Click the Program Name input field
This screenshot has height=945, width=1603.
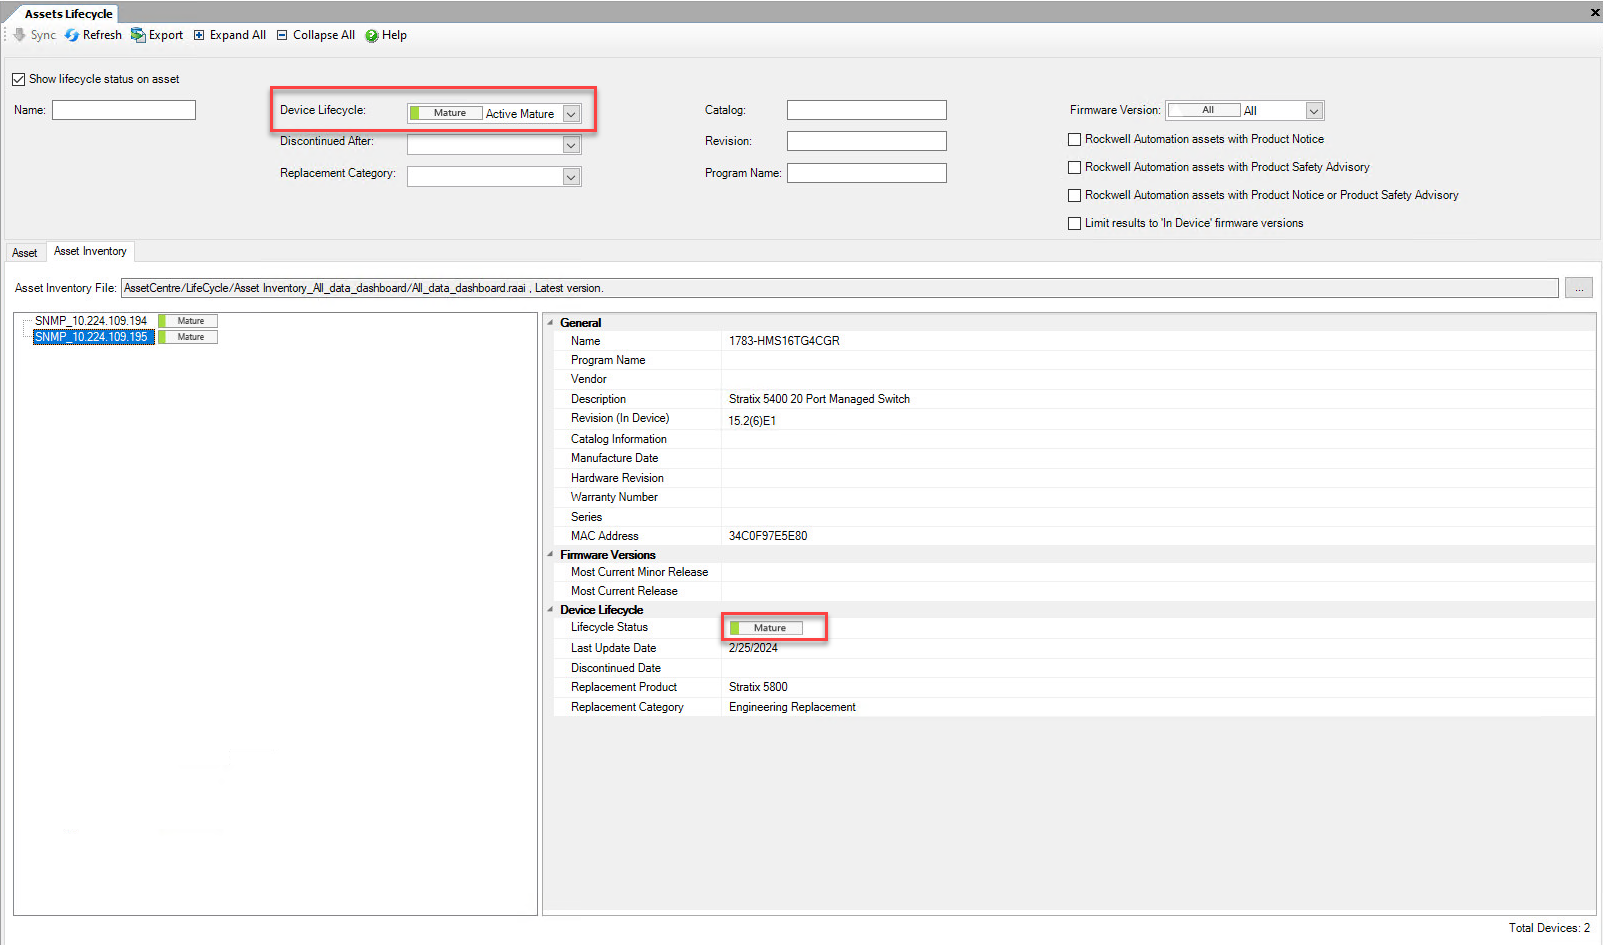(866, 173)
